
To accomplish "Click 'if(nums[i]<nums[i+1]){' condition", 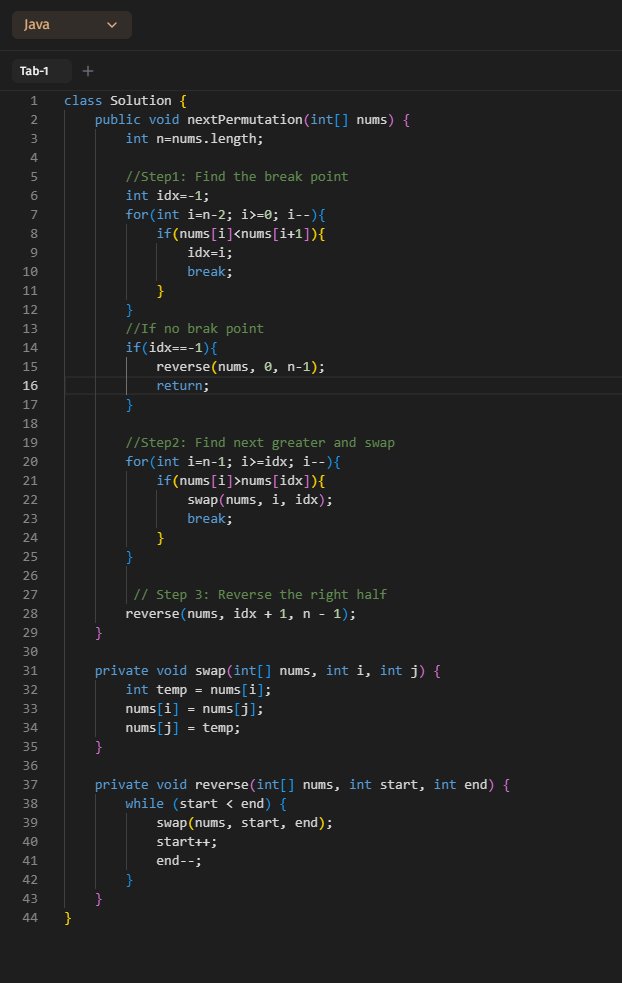I will point(241,233).
